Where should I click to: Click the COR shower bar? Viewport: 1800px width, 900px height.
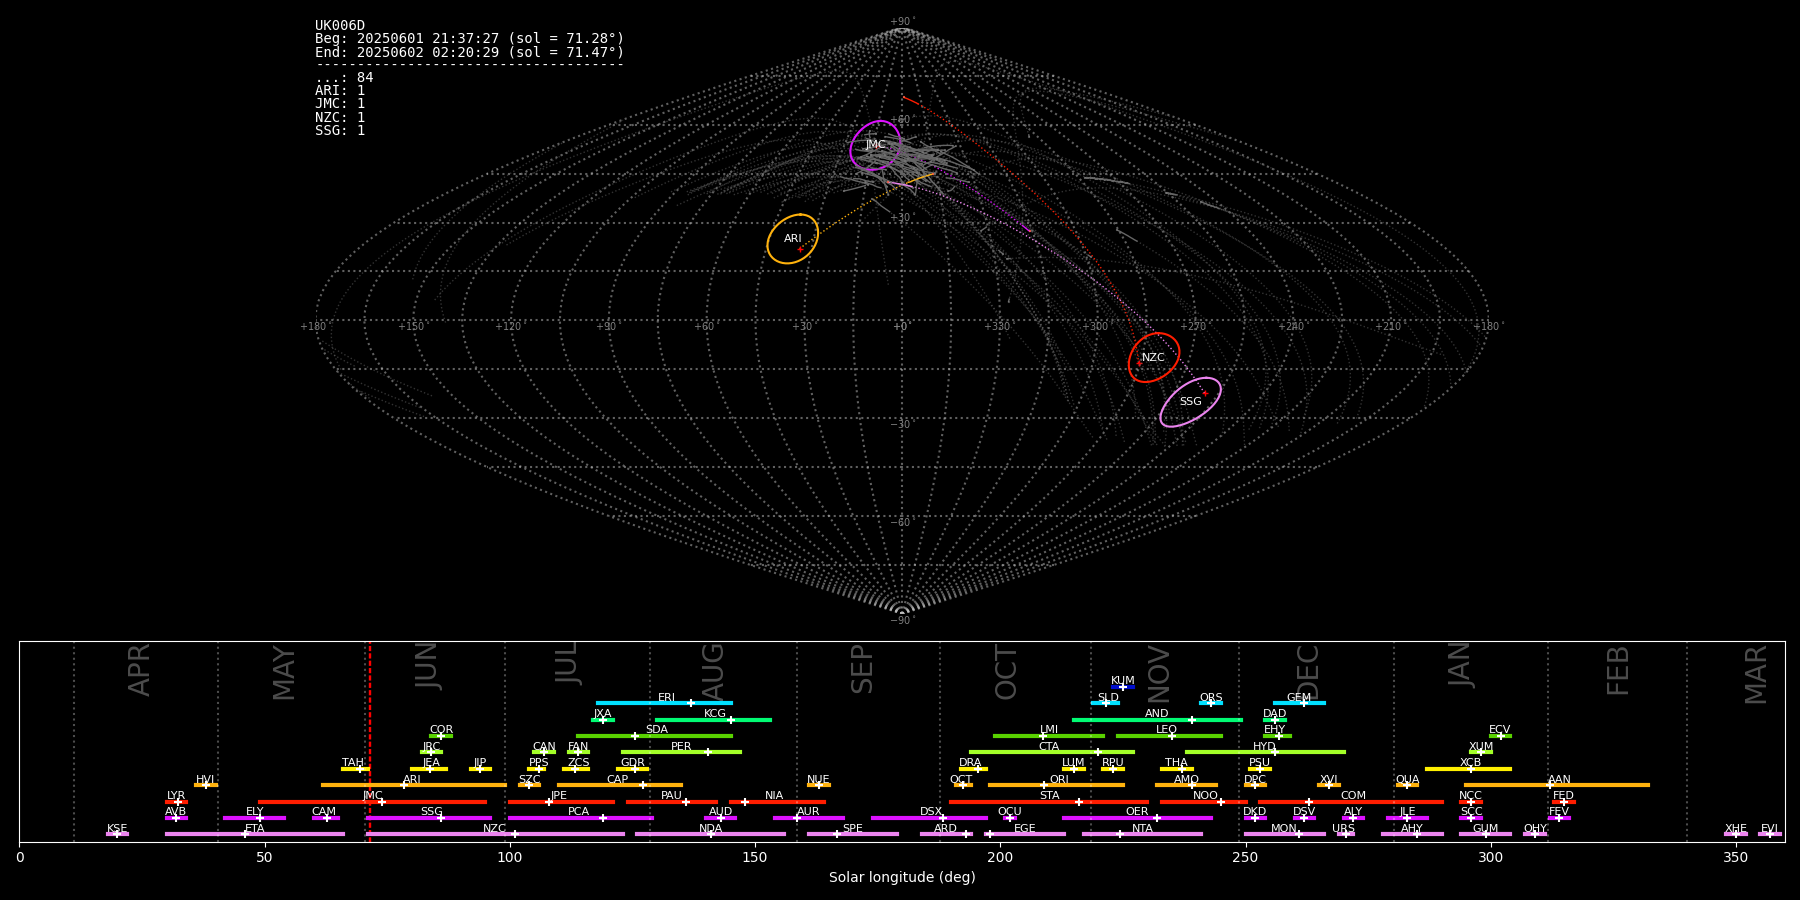click(441, 736)
